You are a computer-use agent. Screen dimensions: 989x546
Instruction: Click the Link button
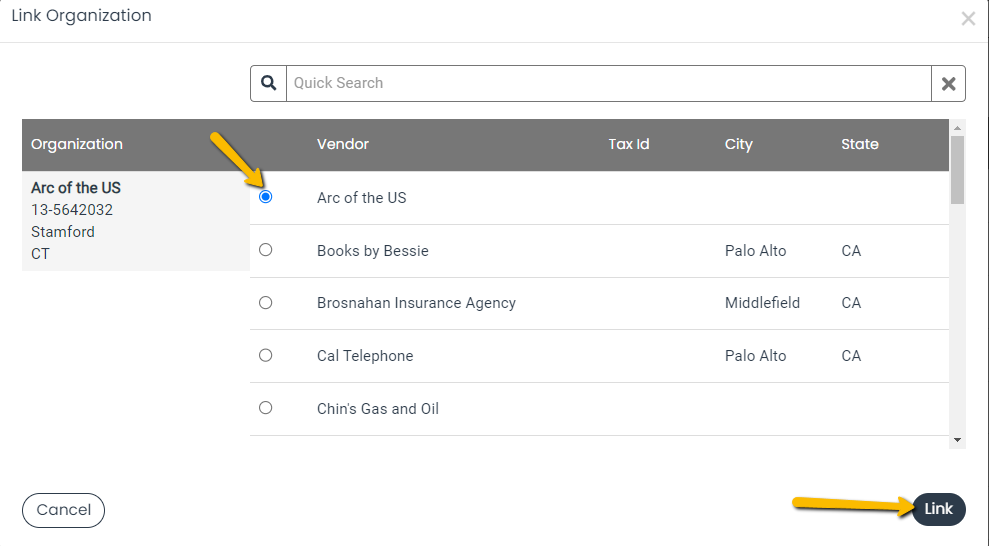point(939,509)
